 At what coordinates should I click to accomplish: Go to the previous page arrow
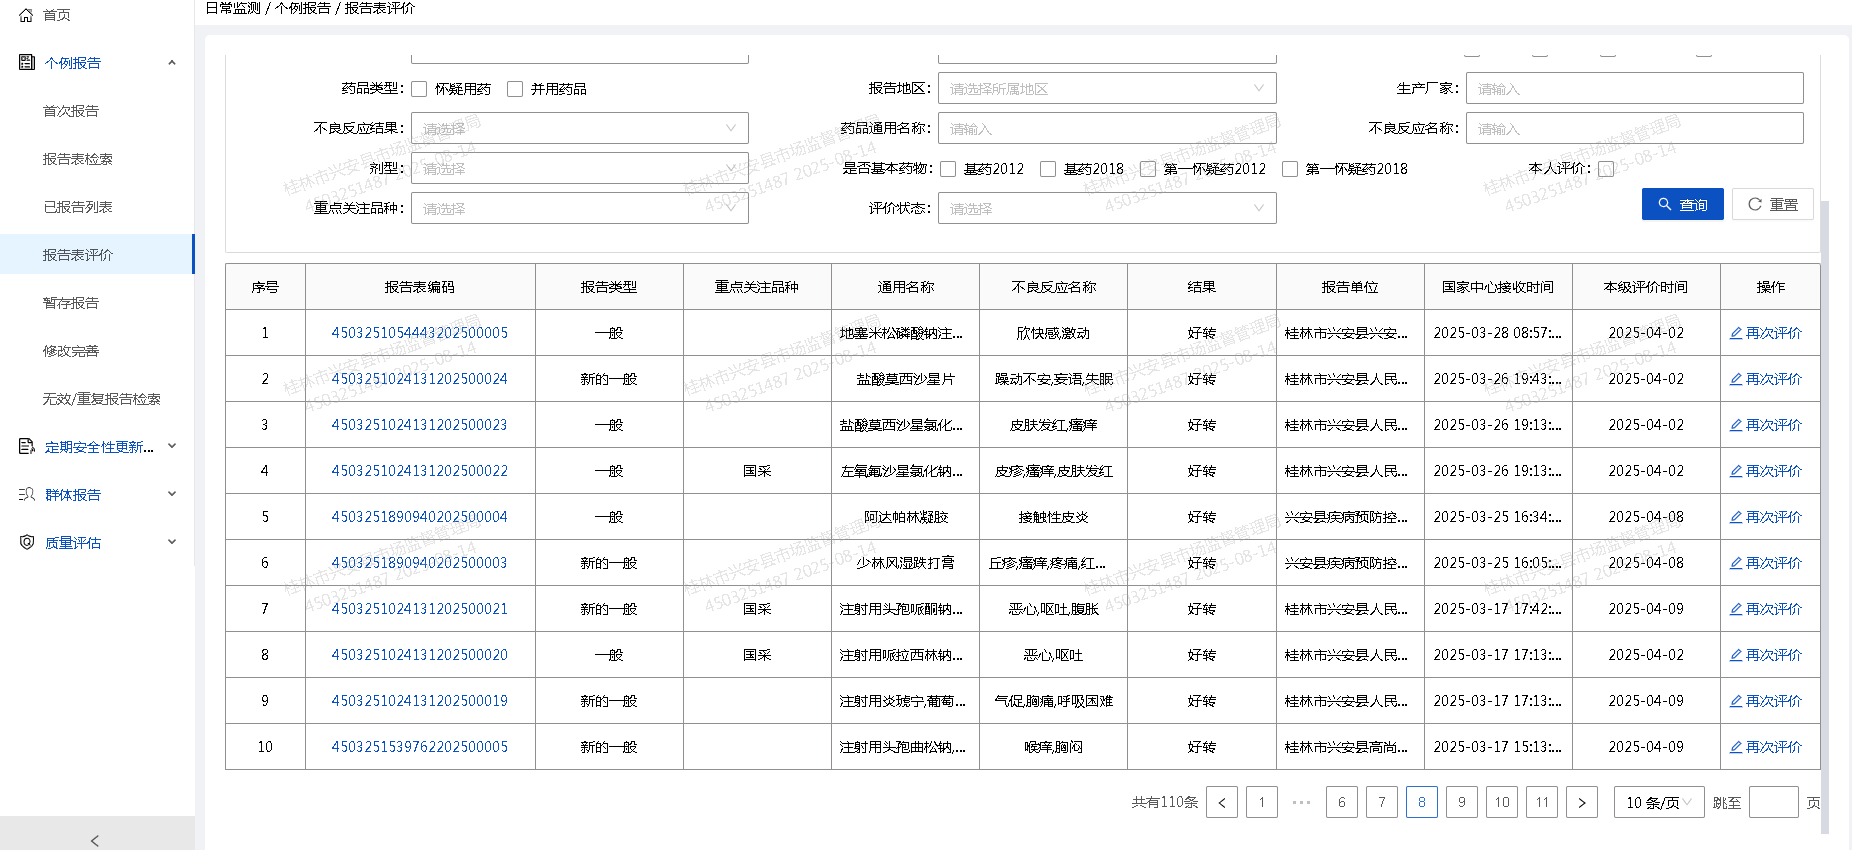pyautogui.click(x=1221, y=802)
